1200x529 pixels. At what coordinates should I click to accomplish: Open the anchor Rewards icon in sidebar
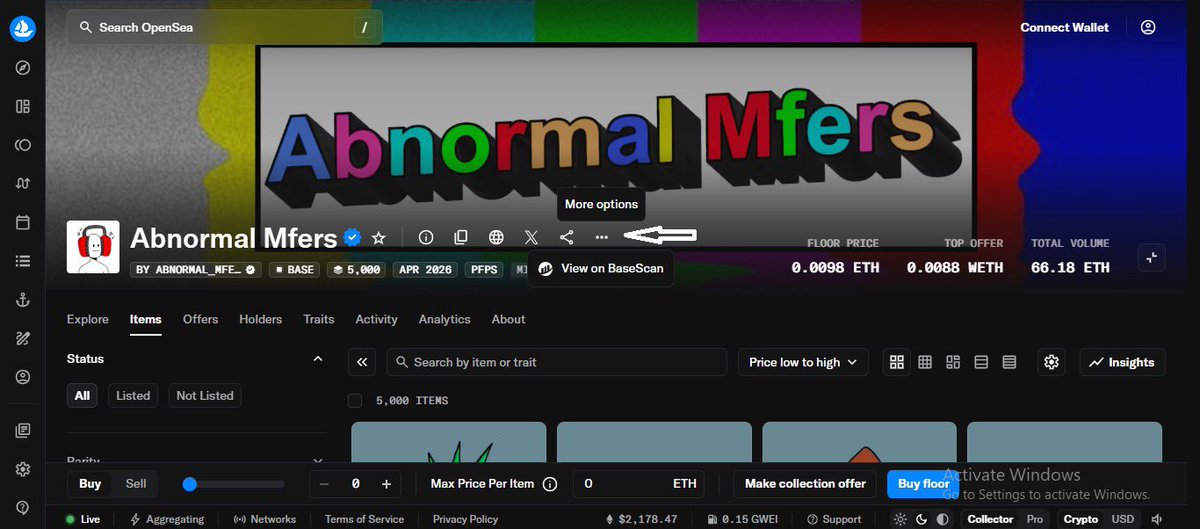(22, 300)
